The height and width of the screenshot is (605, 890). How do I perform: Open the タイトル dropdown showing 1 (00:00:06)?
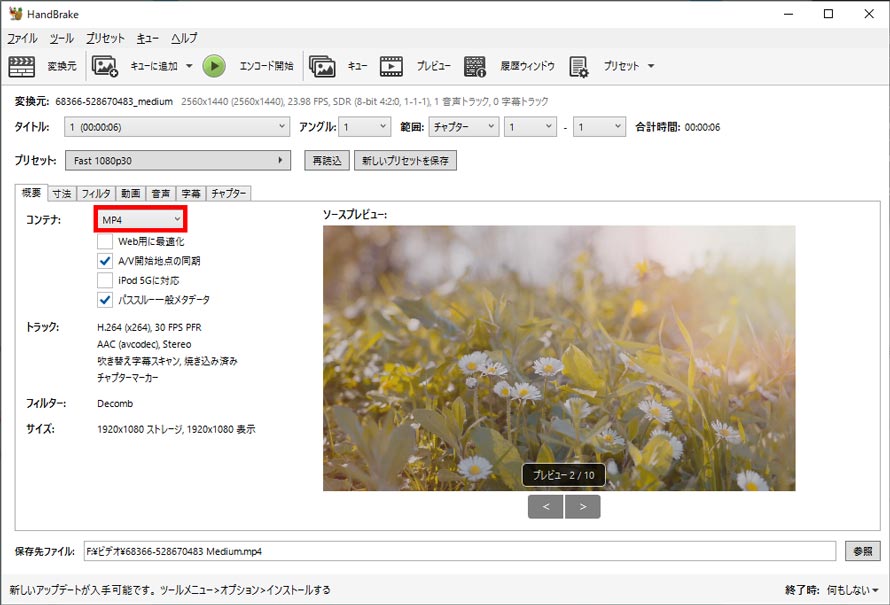pyautogui.click(x=177, y=127)
